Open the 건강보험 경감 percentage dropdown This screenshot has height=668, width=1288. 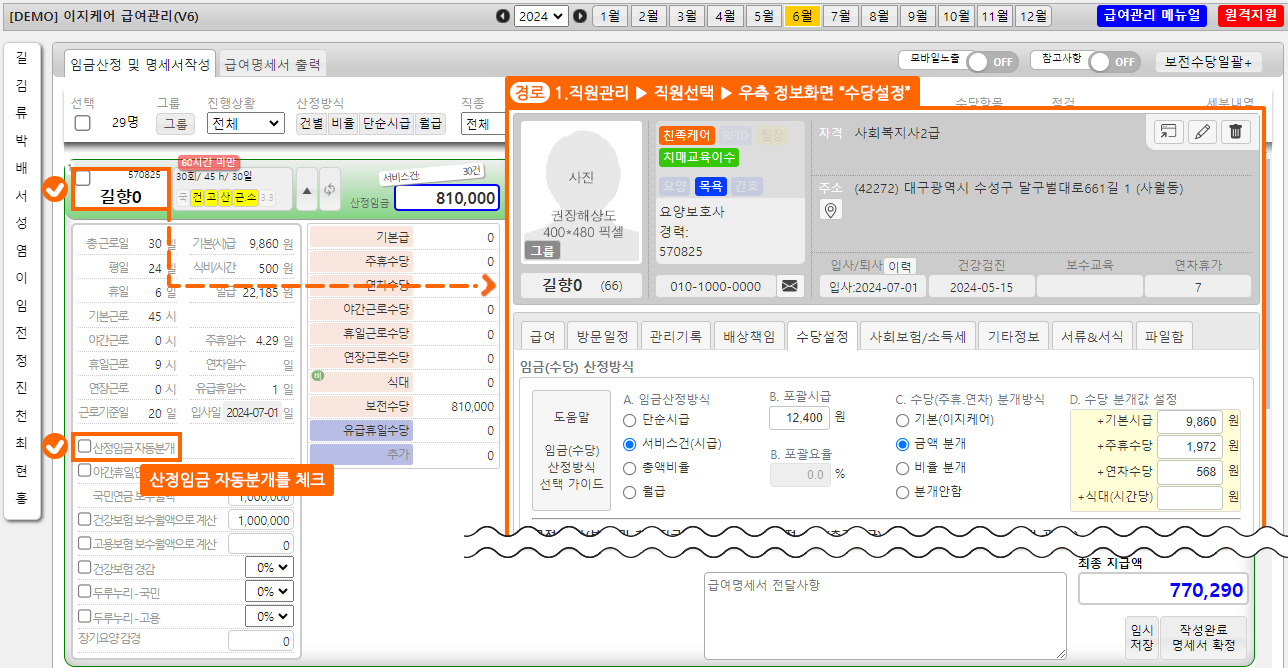pos(270,568)
